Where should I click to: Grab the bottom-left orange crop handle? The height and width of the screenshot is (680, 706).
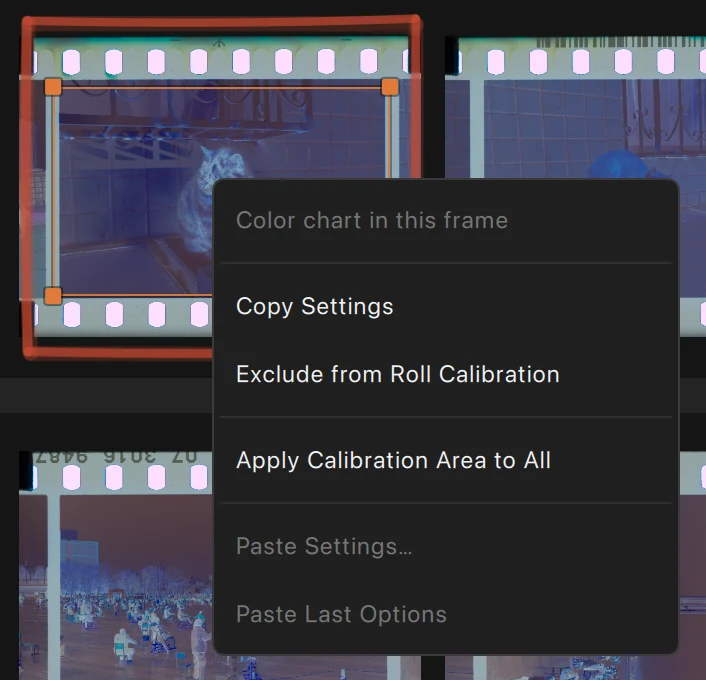coord(53,296)
